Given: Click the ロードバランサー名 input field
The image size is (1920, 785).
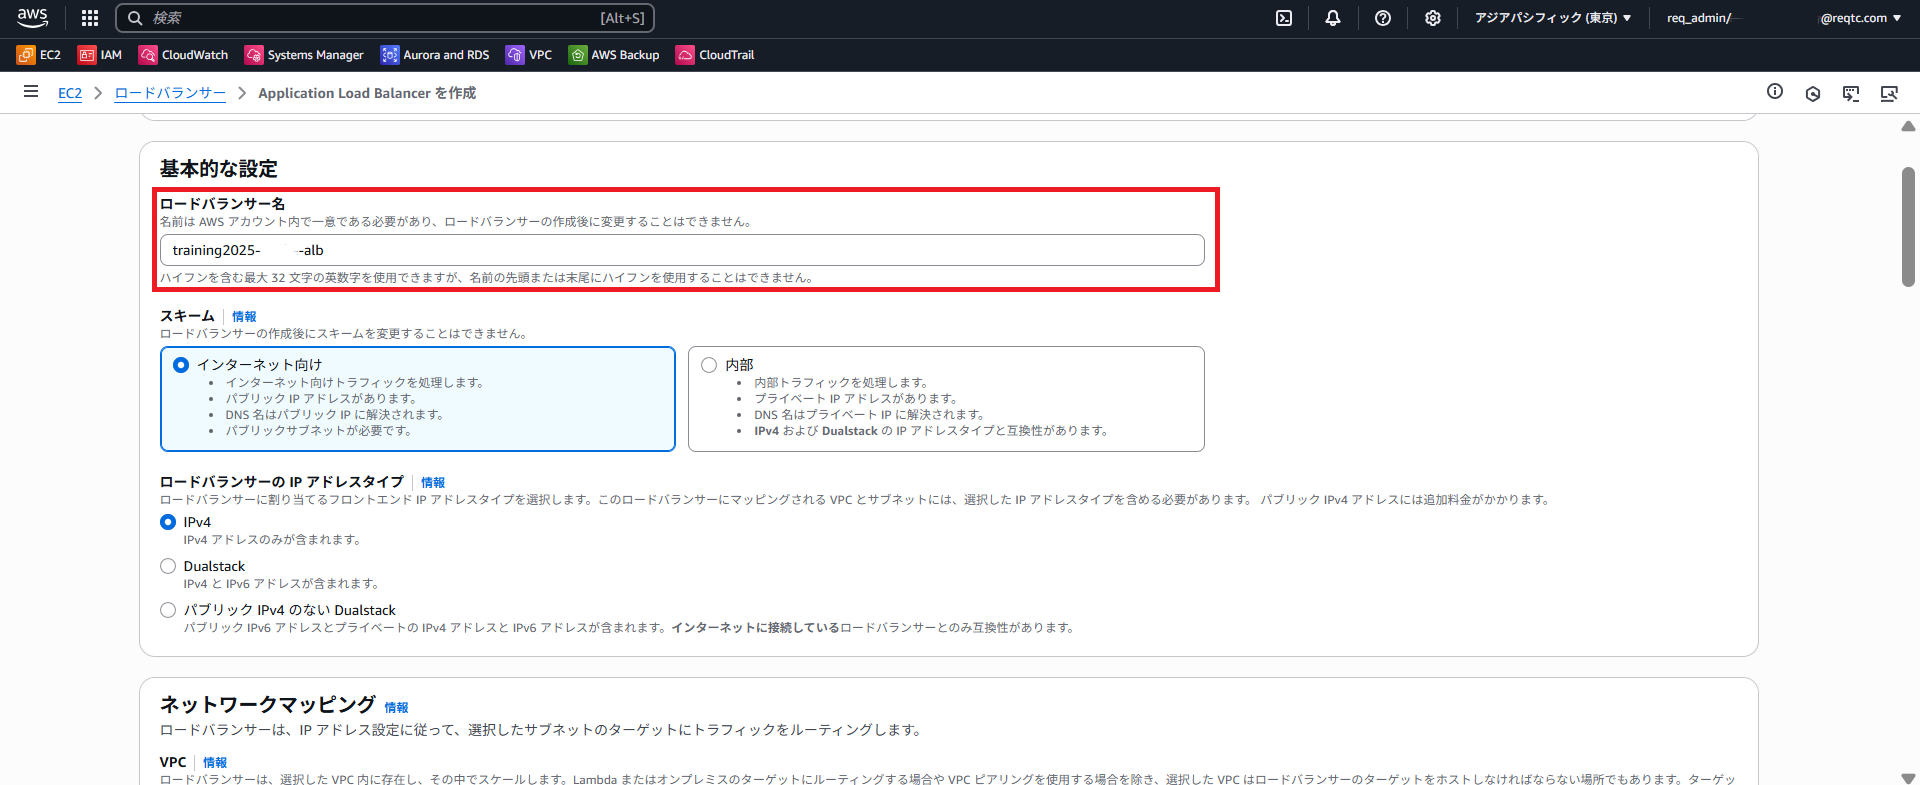Looking at the screenshot, I should pos(682,250).
